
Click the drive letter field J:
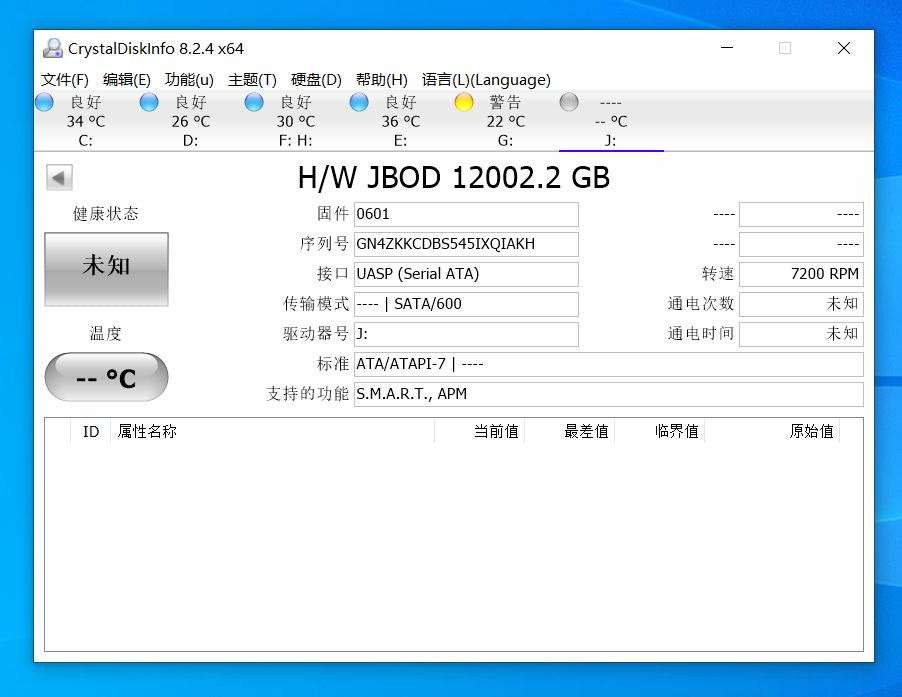(466, 334)
